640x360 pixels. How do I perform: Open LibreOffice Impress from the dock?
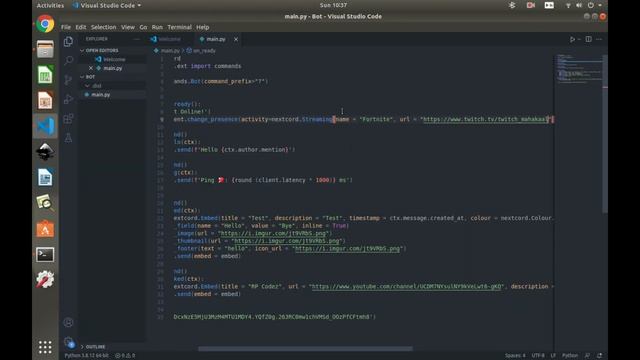tap(45, 100)
